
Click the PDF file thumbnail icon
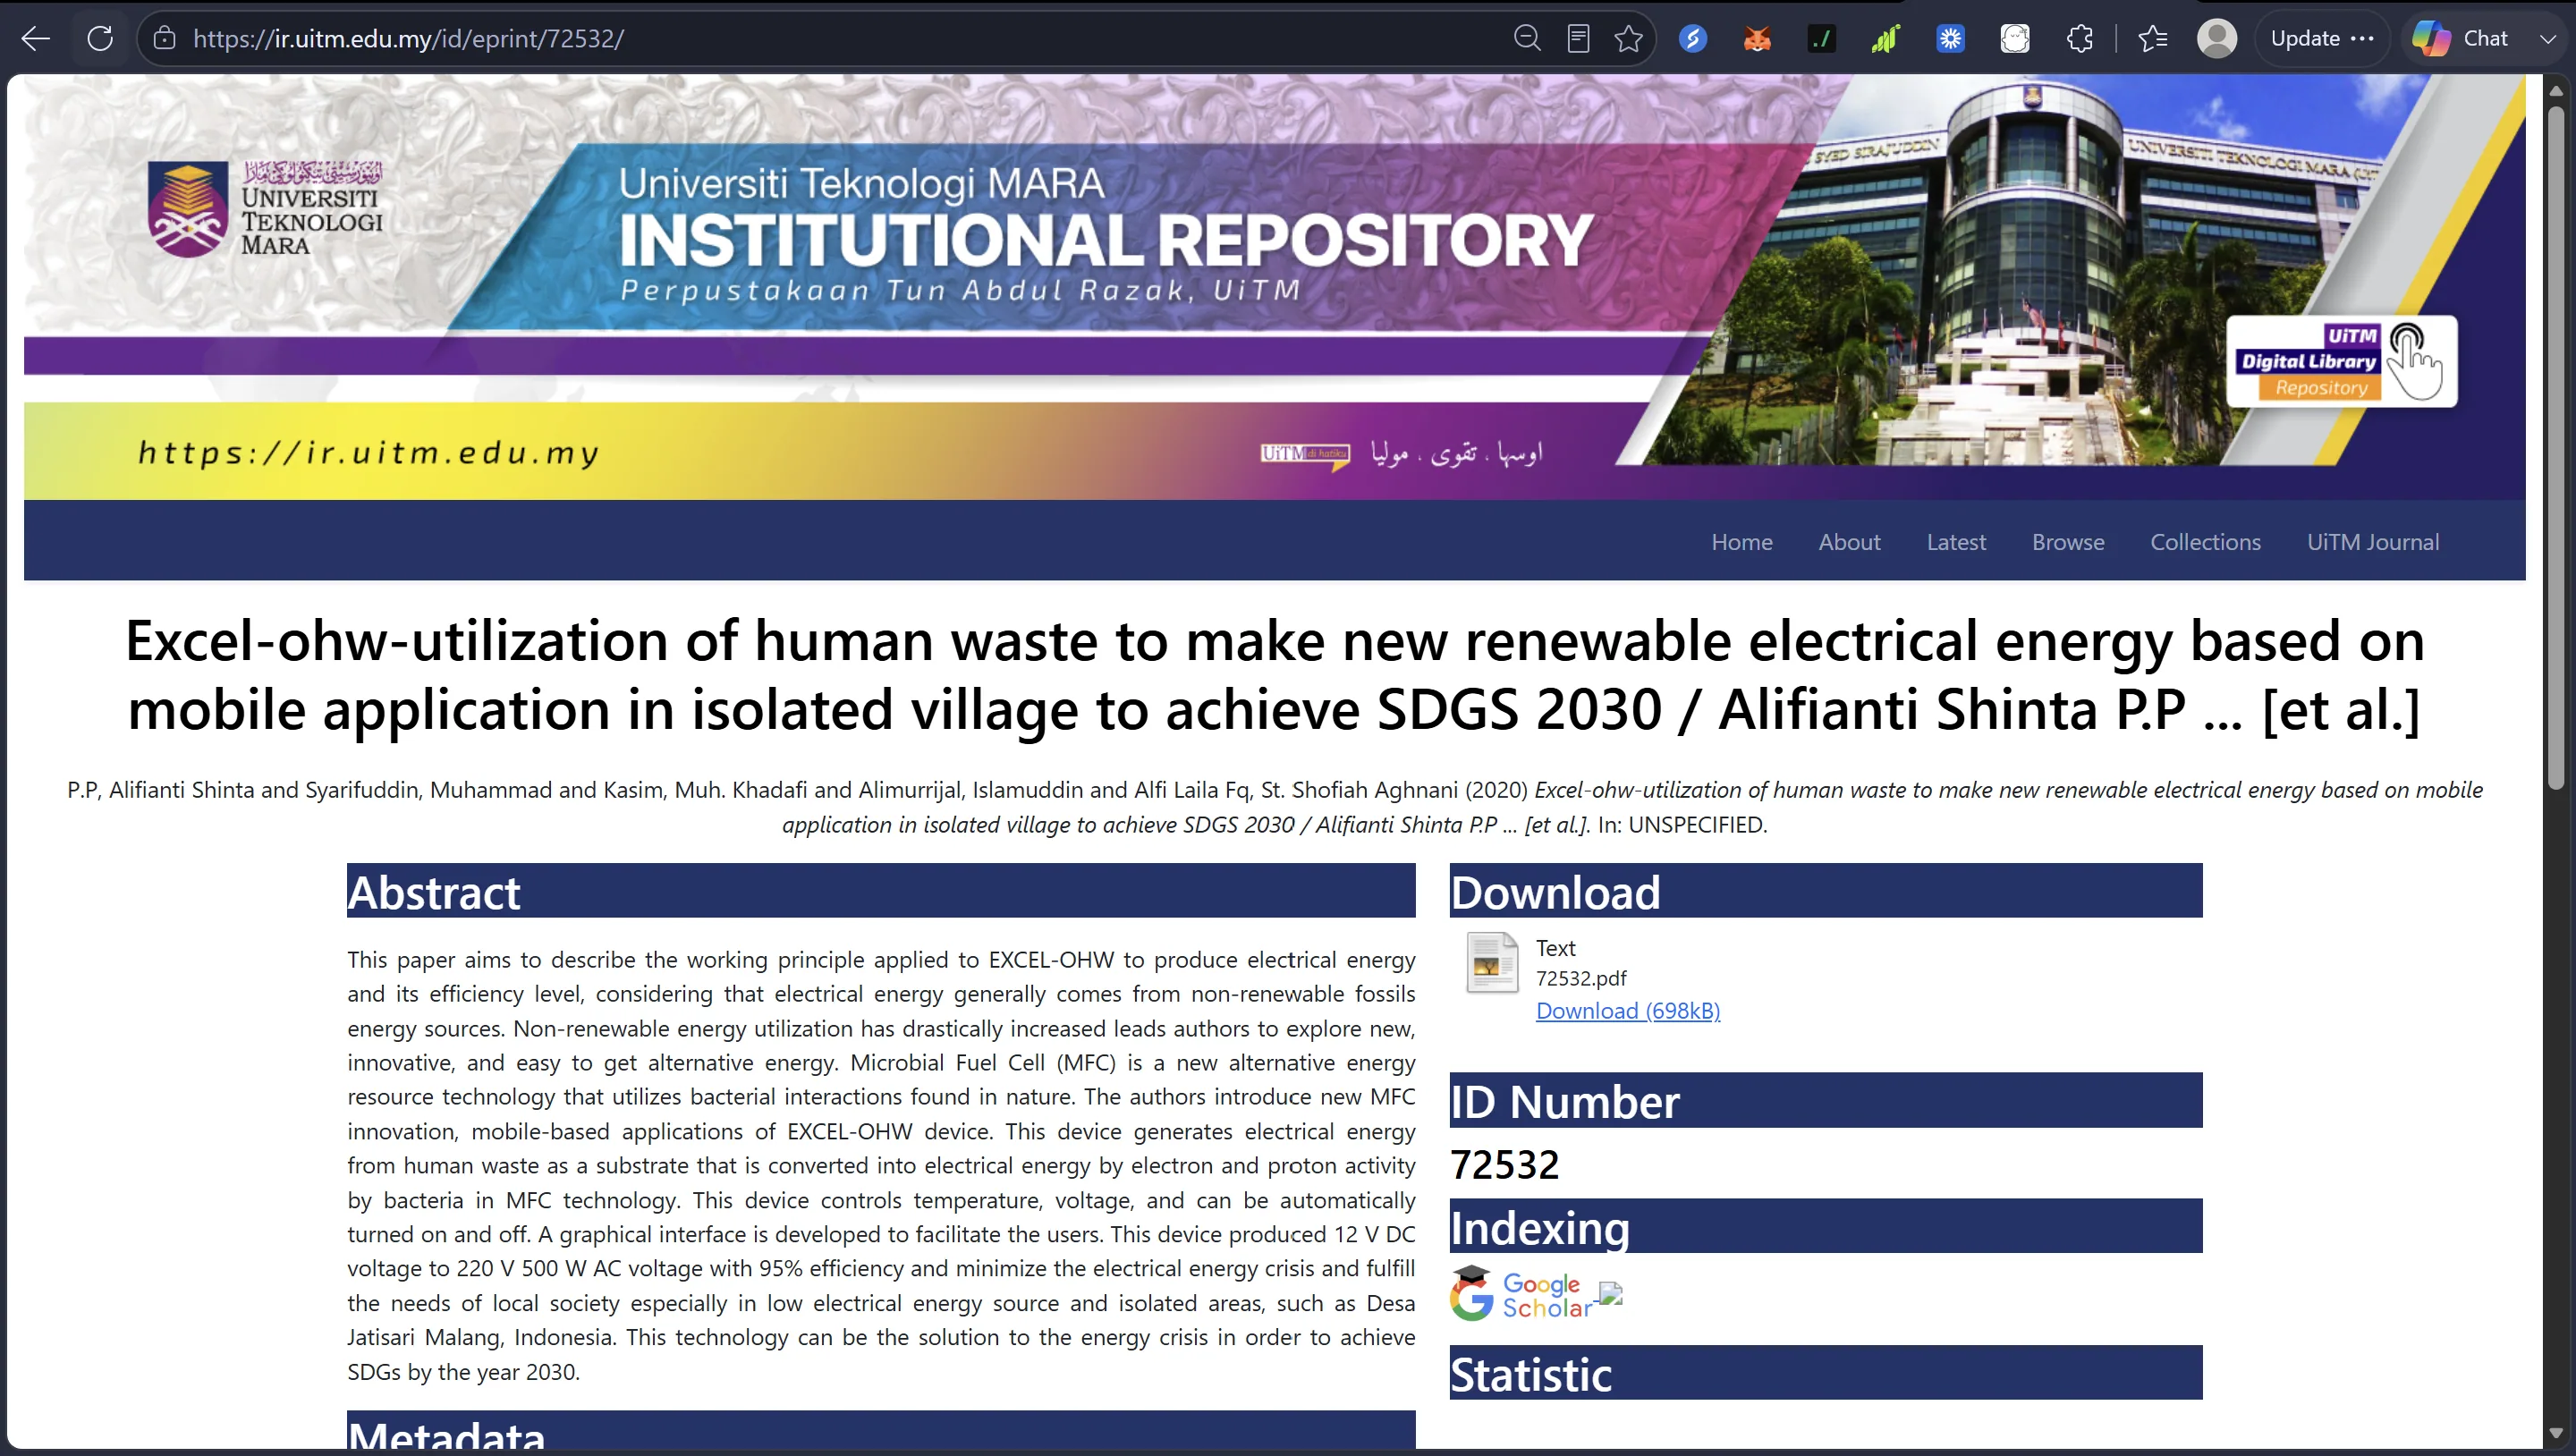click(x=1492, y=962)
